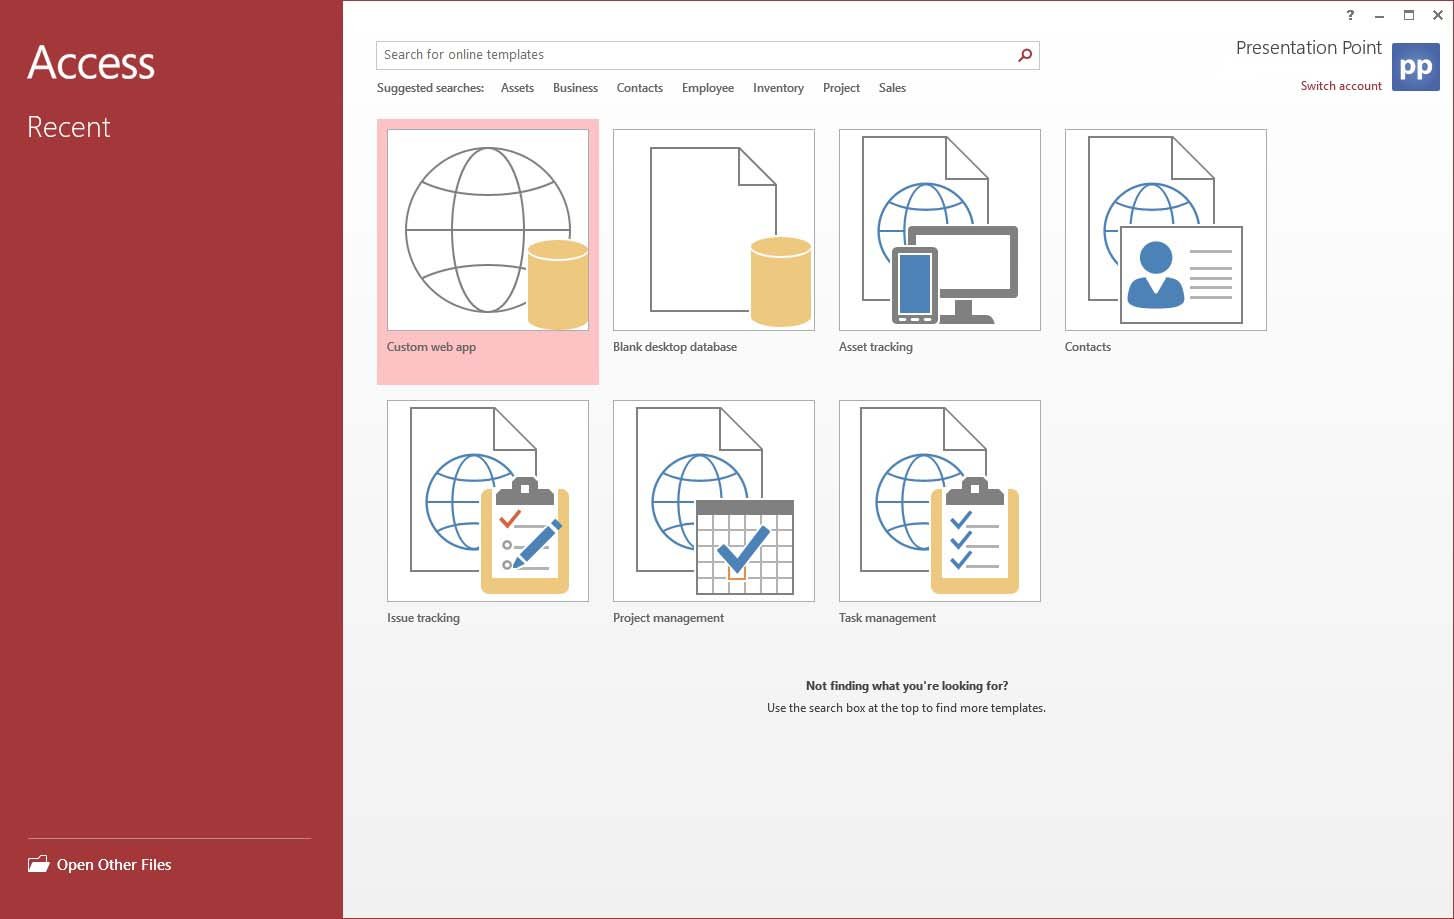Maximize the Access window
Screen dimensions: 1454x919
pos(1408,15)
